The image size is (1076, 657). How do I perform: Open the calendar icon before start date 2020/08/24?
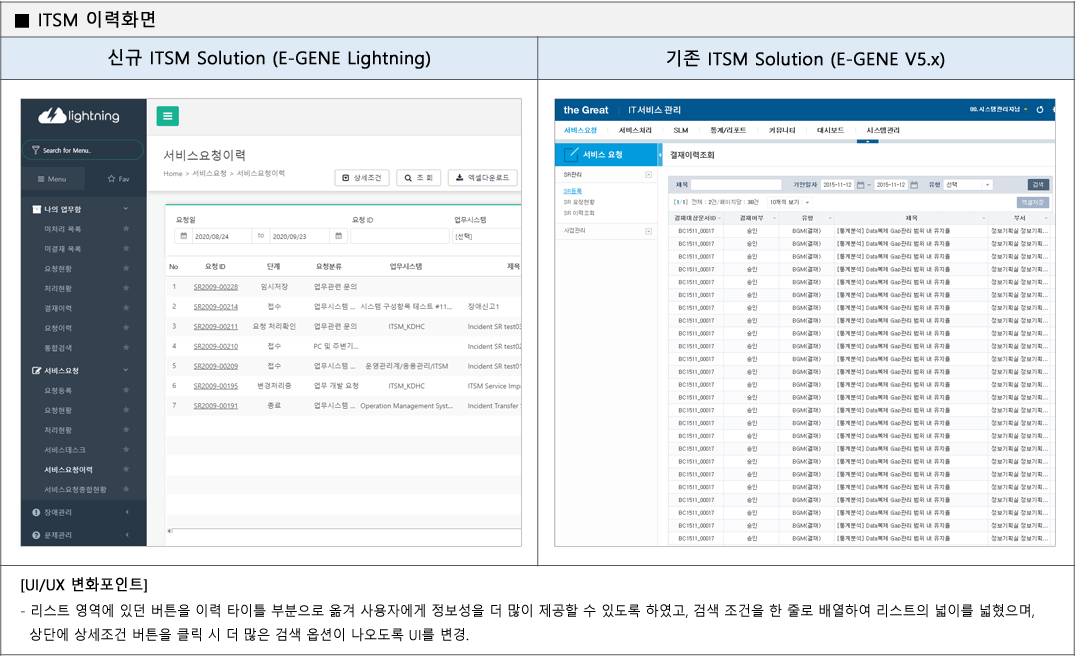pyautogui.click(x=184, y=236)
